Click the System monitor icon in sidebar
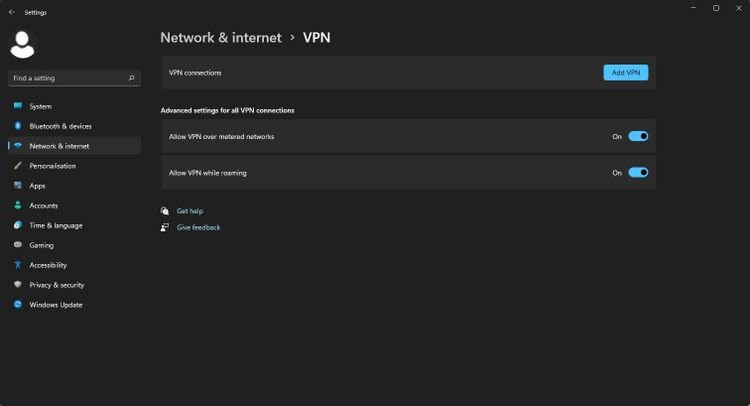The image size is (750, 406). pos(18,106)
